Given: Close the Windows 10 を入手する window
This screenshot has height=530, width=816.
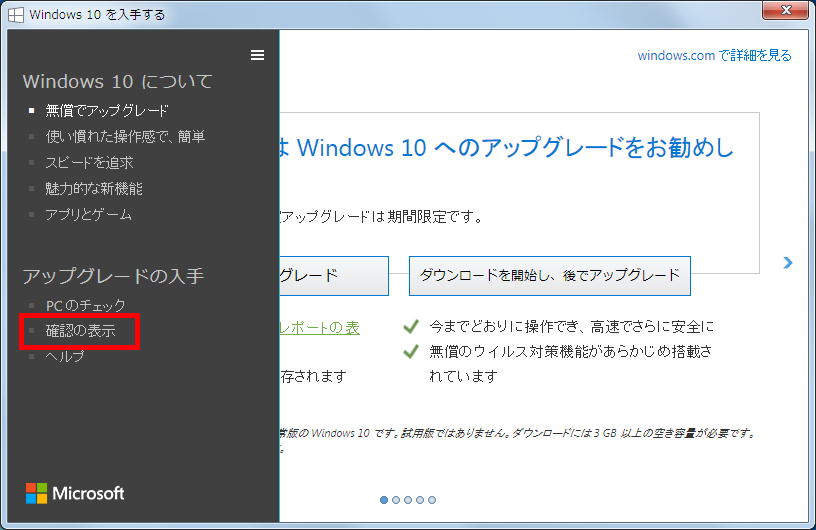Looking at the screenshot, I should 786,10.
